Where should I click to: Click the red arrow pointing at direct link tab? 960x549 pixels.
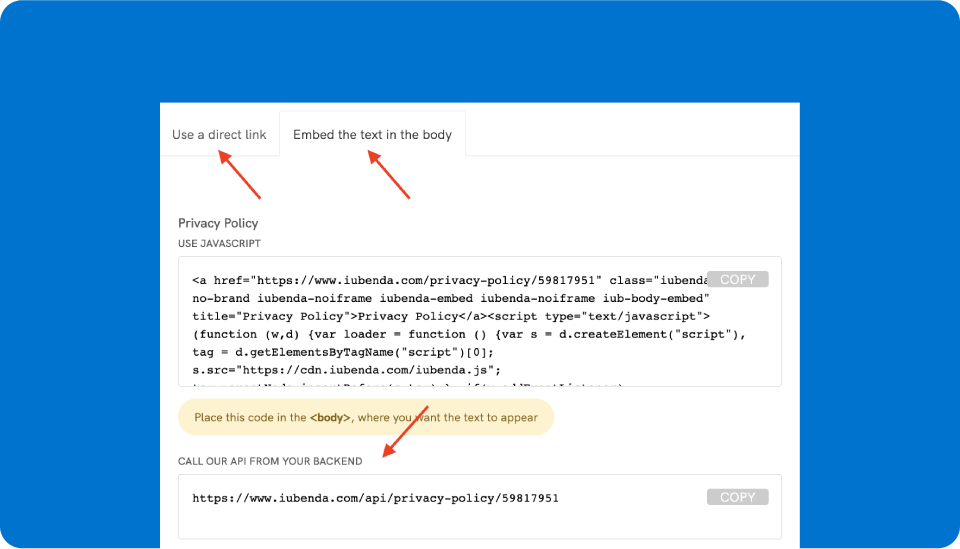click(x=240, y=174)
